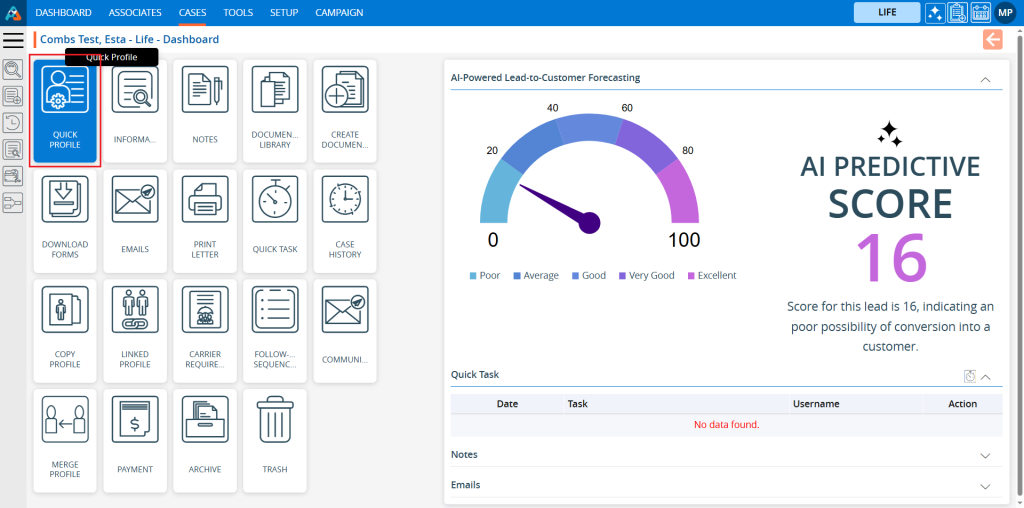Screen dimensions: 1024x508
Task: Open the Print Letter tile
Action: point(205,221)
